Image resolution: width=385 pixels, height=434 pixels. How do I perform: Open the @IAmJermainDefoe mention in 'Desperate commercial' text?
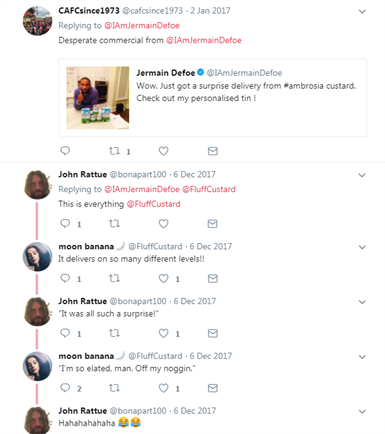click(x=204, y=40)
